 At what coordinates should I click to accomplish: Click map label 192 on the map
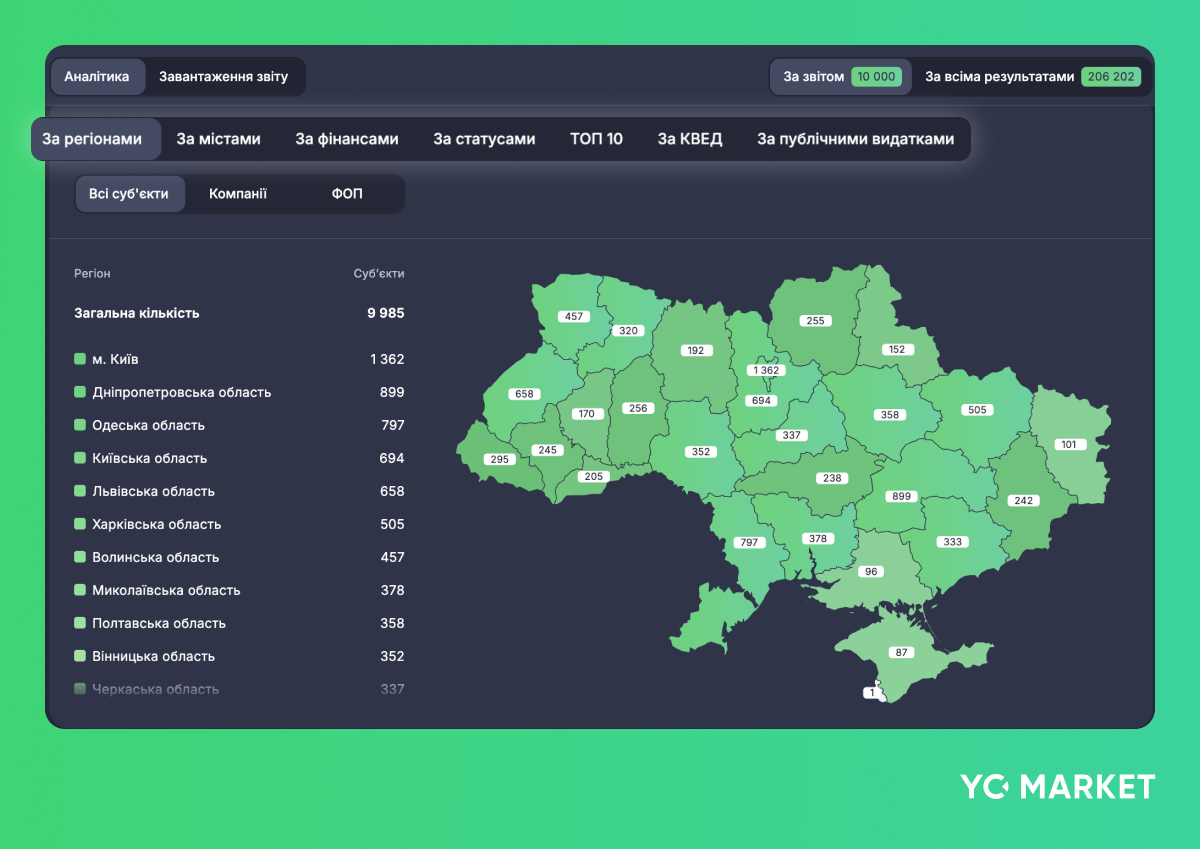point(694,351)
